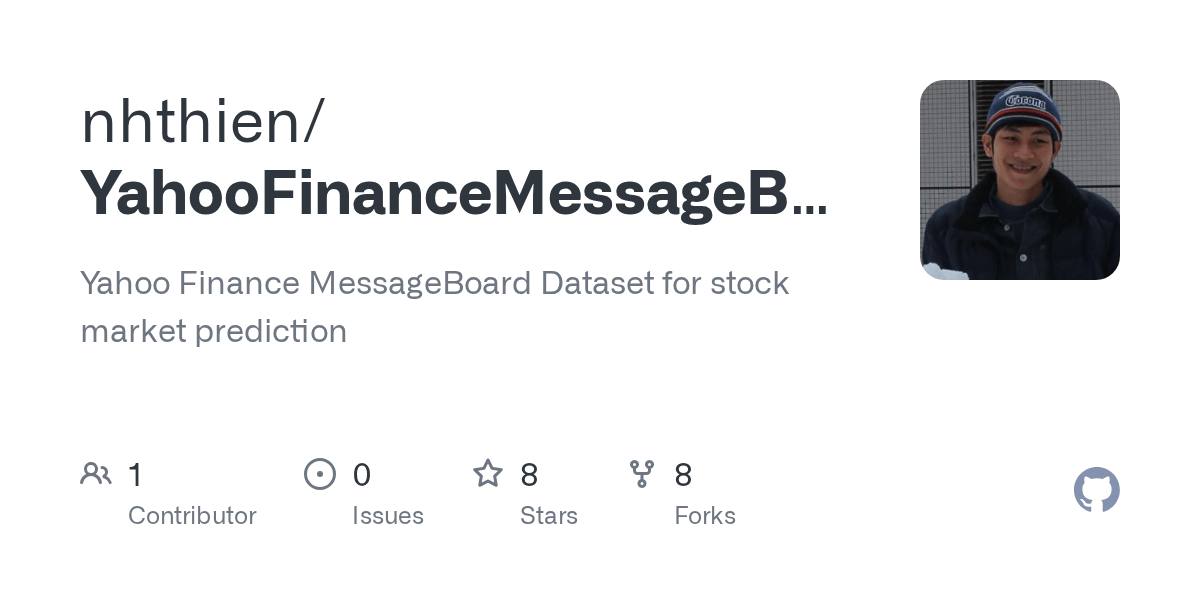Click the issues count number 0
This screenshot has height=600, width=1200.
[x=361, y=475]
